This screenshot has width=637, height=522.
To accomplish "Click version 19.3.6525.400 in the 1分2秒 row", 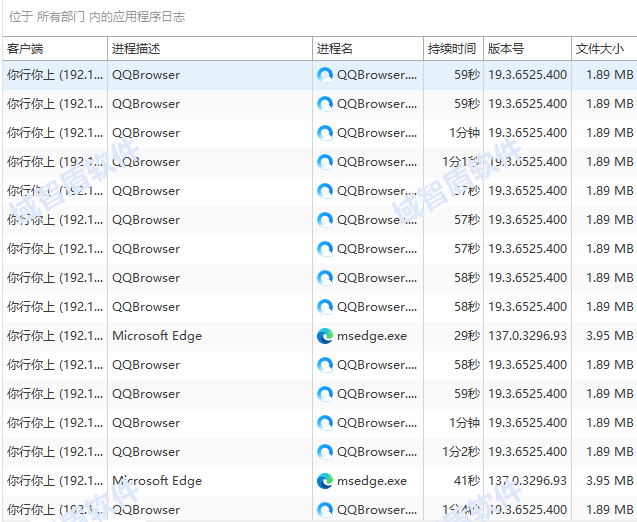I will pos(527,452).
